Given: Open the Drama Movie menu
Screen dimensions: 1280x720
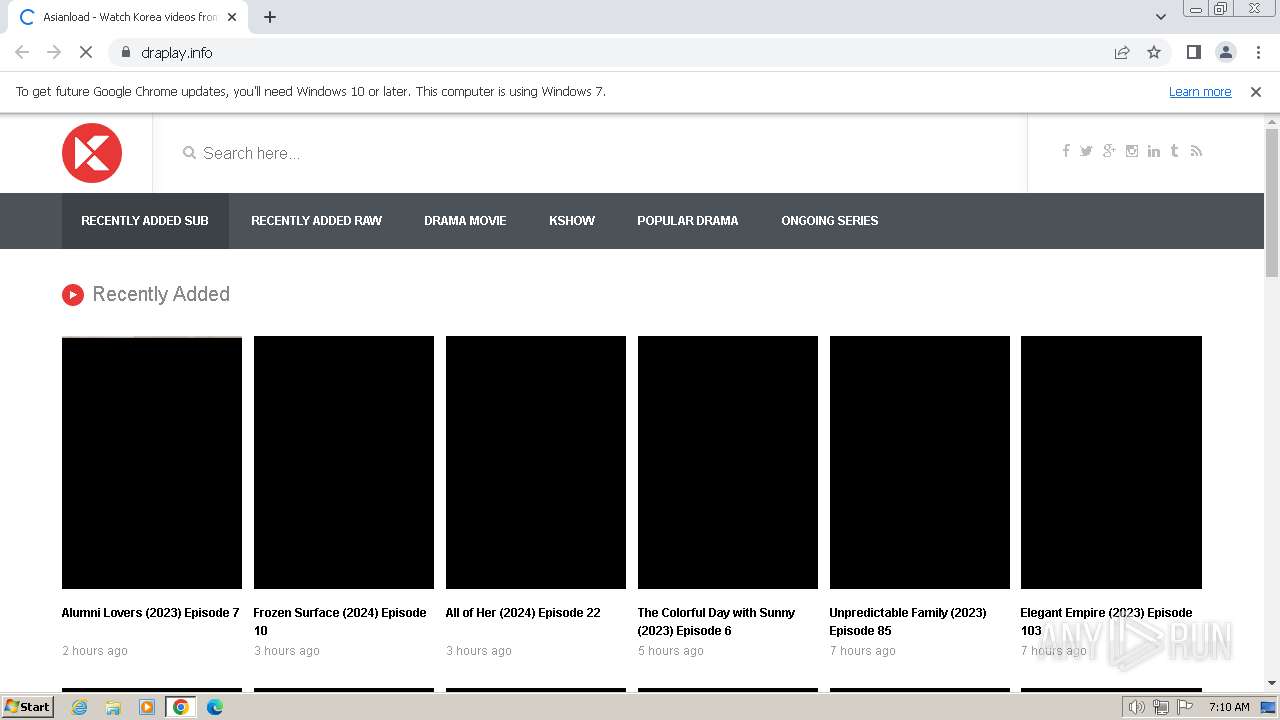Looking at the screenshot, I should pyautogui.click(x=465, y=221).
